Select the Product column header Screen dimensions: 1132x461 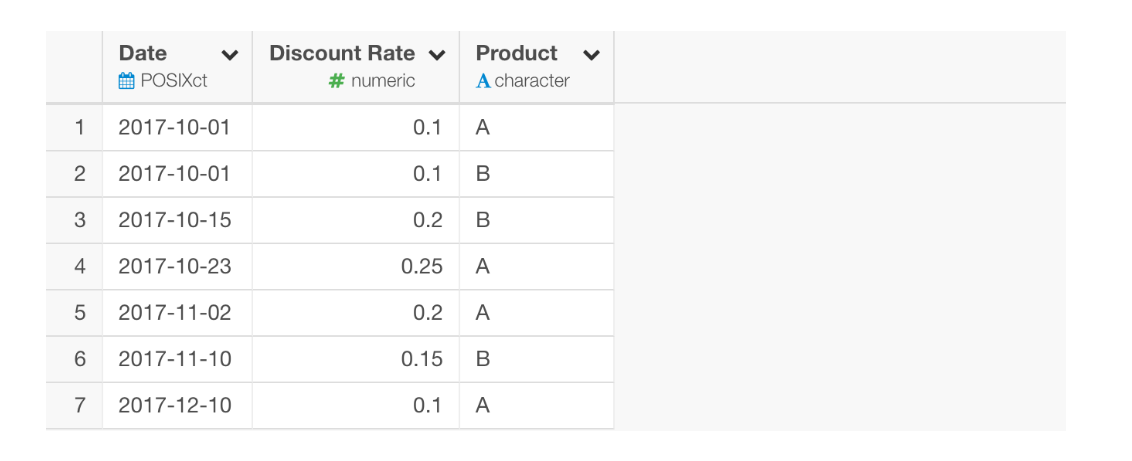click(x=516, y=54)
